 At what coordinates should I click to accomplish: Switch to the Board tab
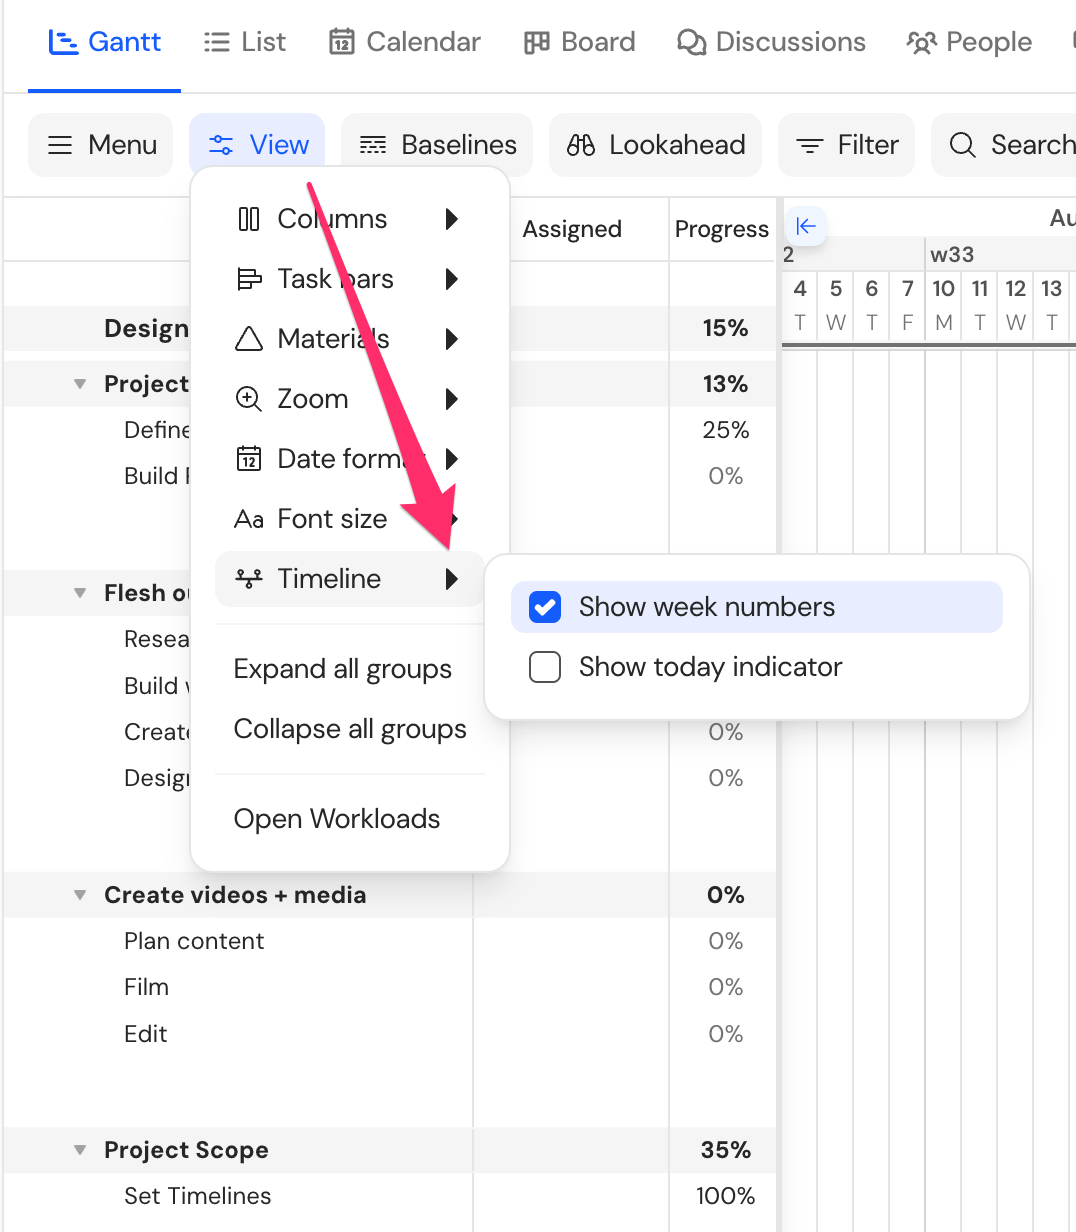click(x=580, y=42)
